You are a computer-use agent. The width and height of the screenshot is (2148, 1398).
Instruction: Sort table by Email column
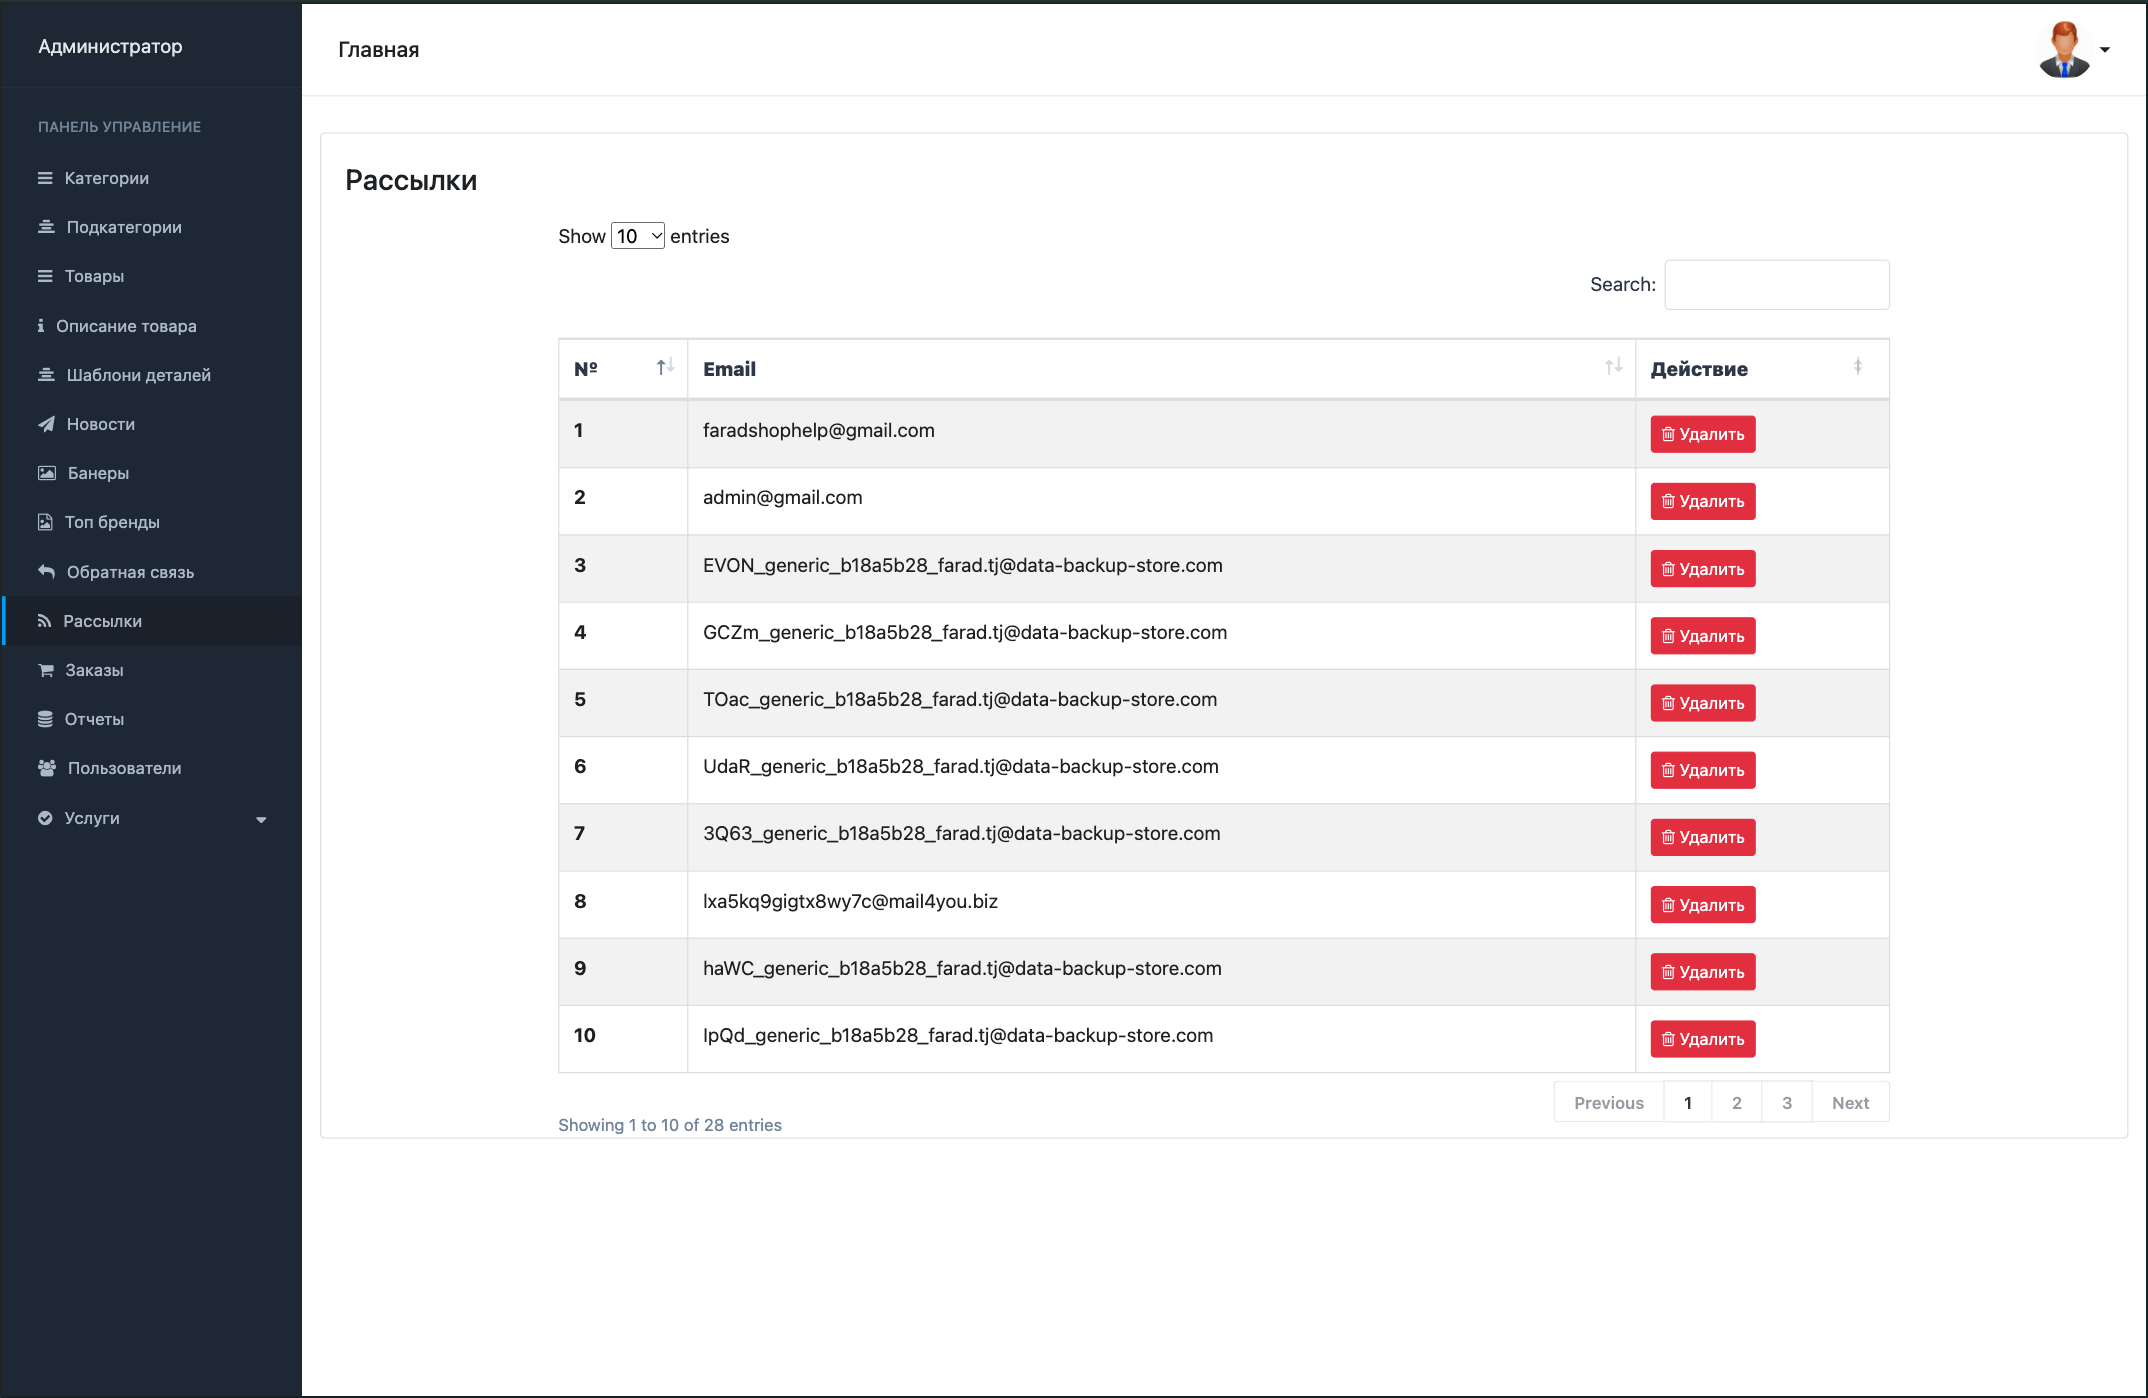click(1613, 367)
